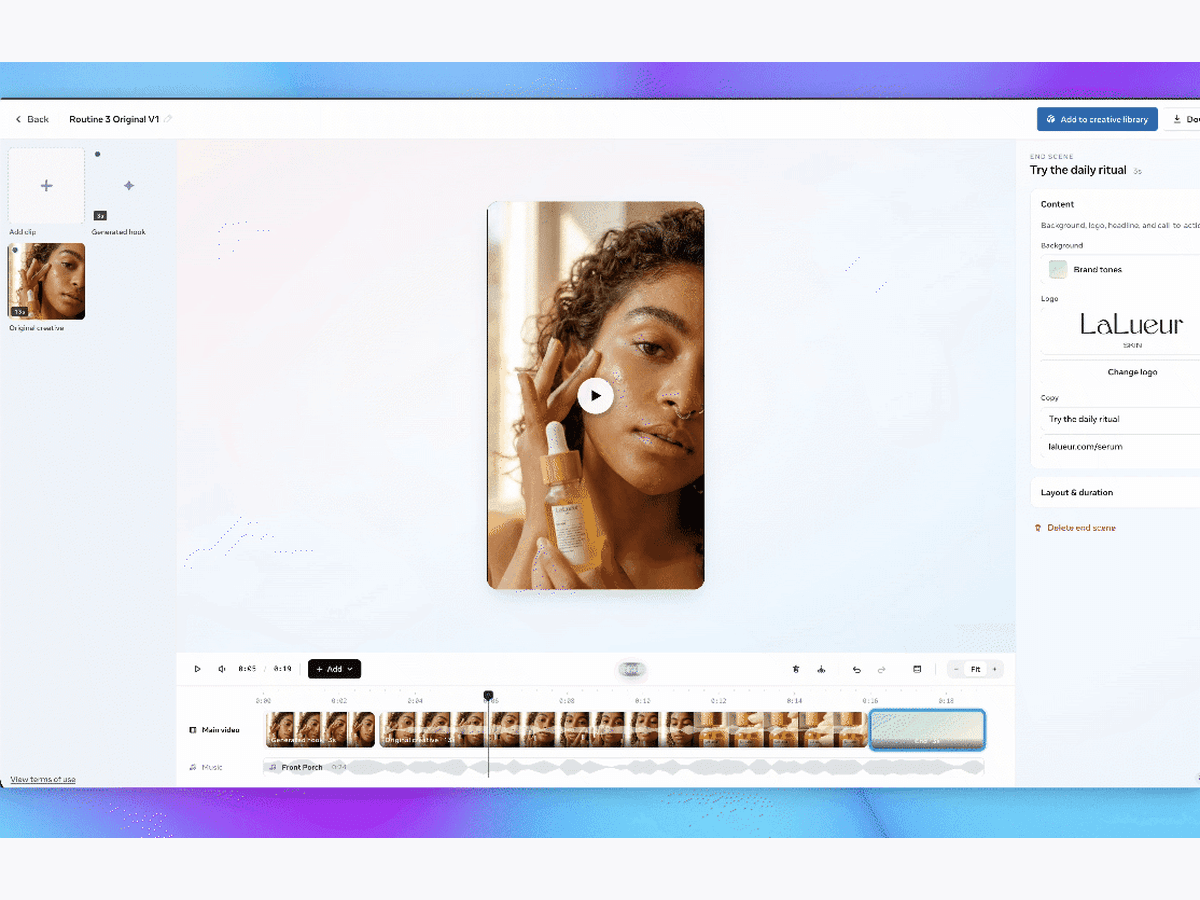Click the timeline layout view icon
This screenshot has height=900, width=1200.
coord(917,669)
